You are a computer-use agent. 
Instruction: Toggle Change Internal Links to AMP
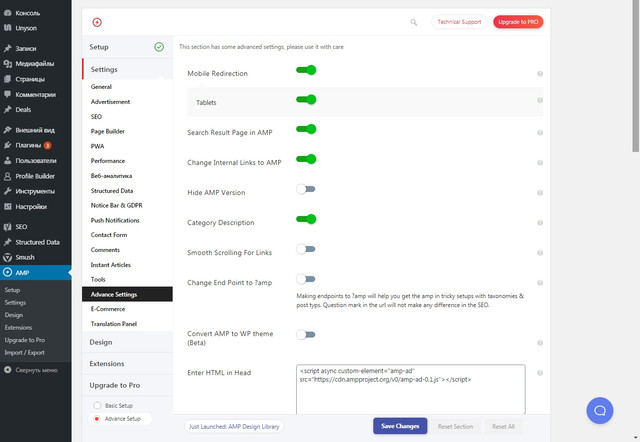coord(306,159)
